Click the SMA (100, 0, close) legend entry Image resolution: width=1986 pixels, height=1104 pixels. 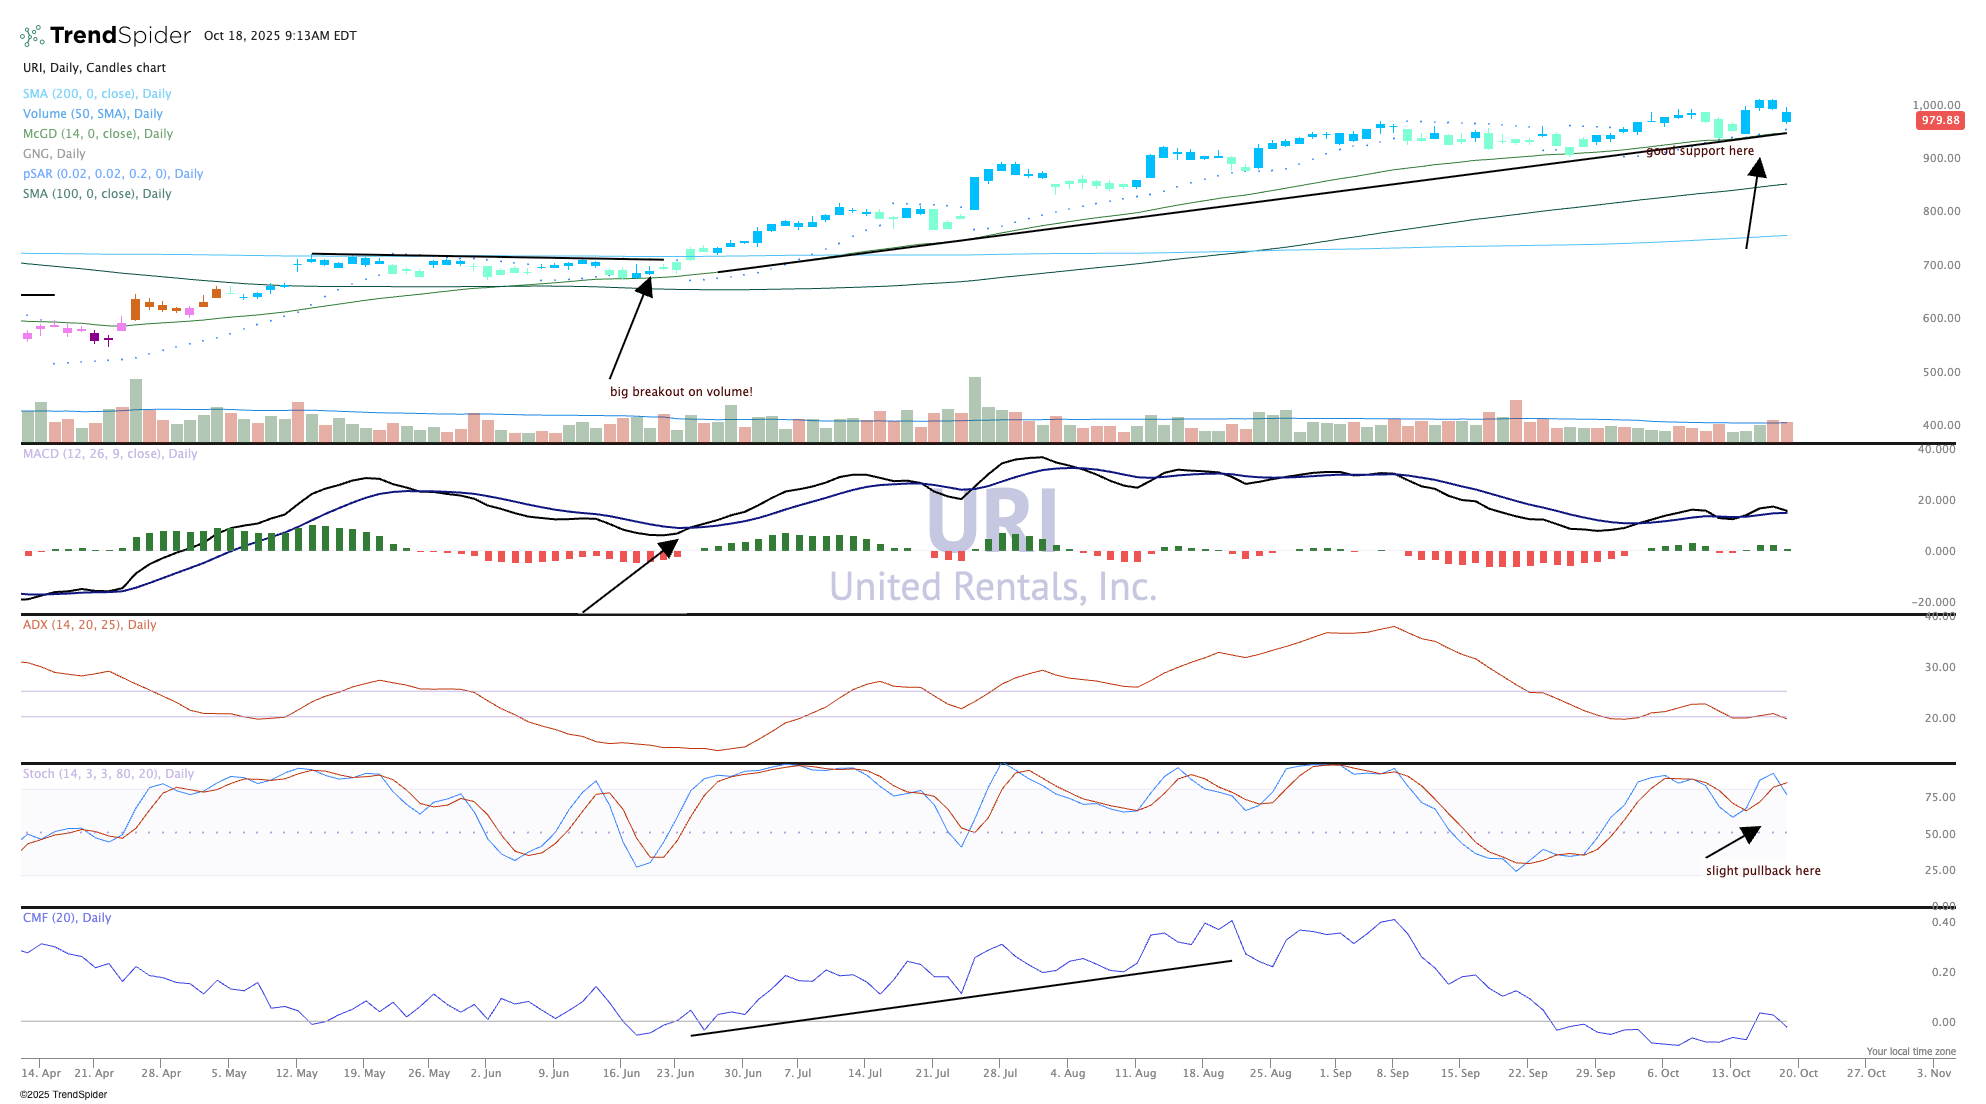97,194
